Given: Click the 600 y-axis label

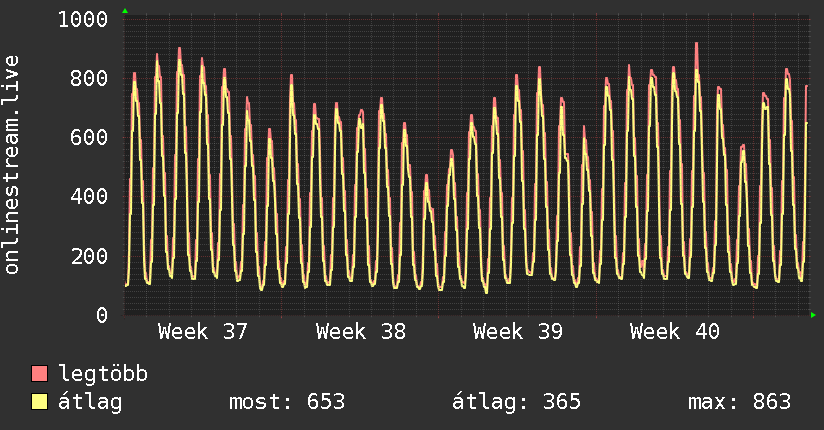Looking at the screenshot, I should pos(89,137).
